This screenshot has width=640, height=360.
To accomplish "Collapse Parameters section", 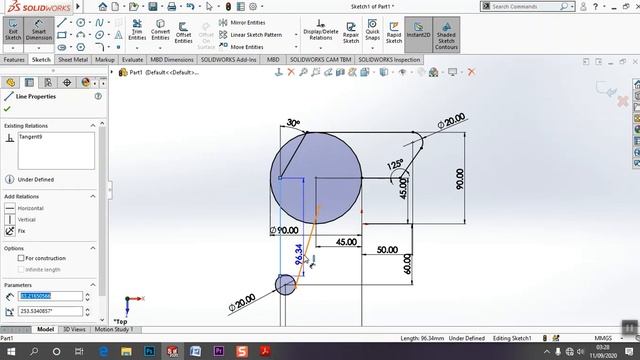I will (x=93, y=285).
